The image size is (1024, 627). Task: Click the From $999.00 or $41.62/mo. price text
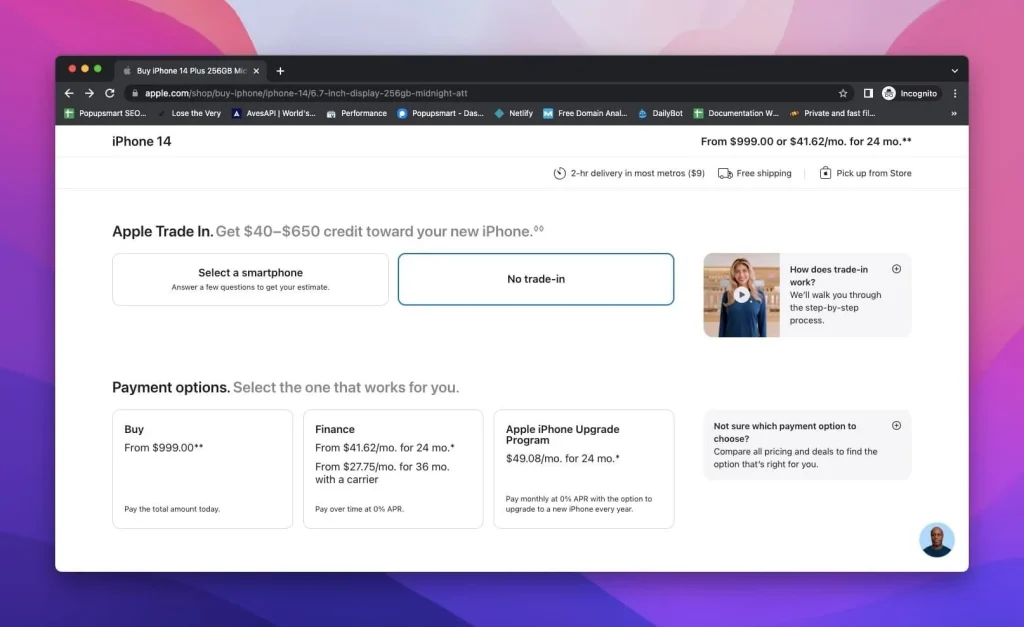(x=806, y=141)
